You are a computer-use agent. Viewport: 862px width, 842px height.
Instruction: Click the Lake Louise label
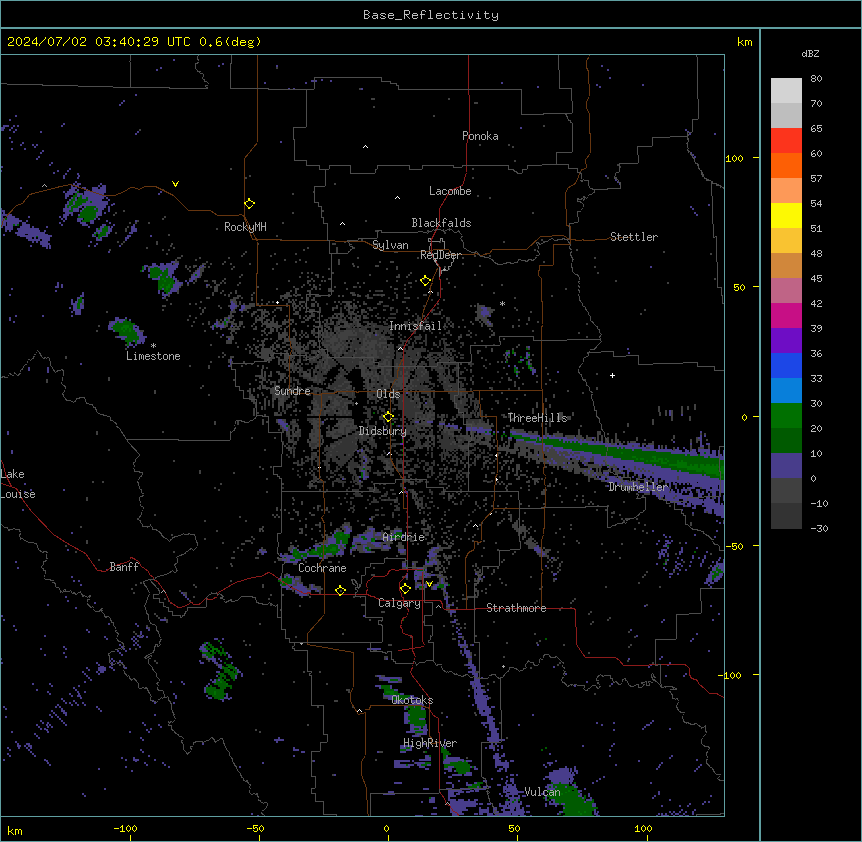(16, 484)
